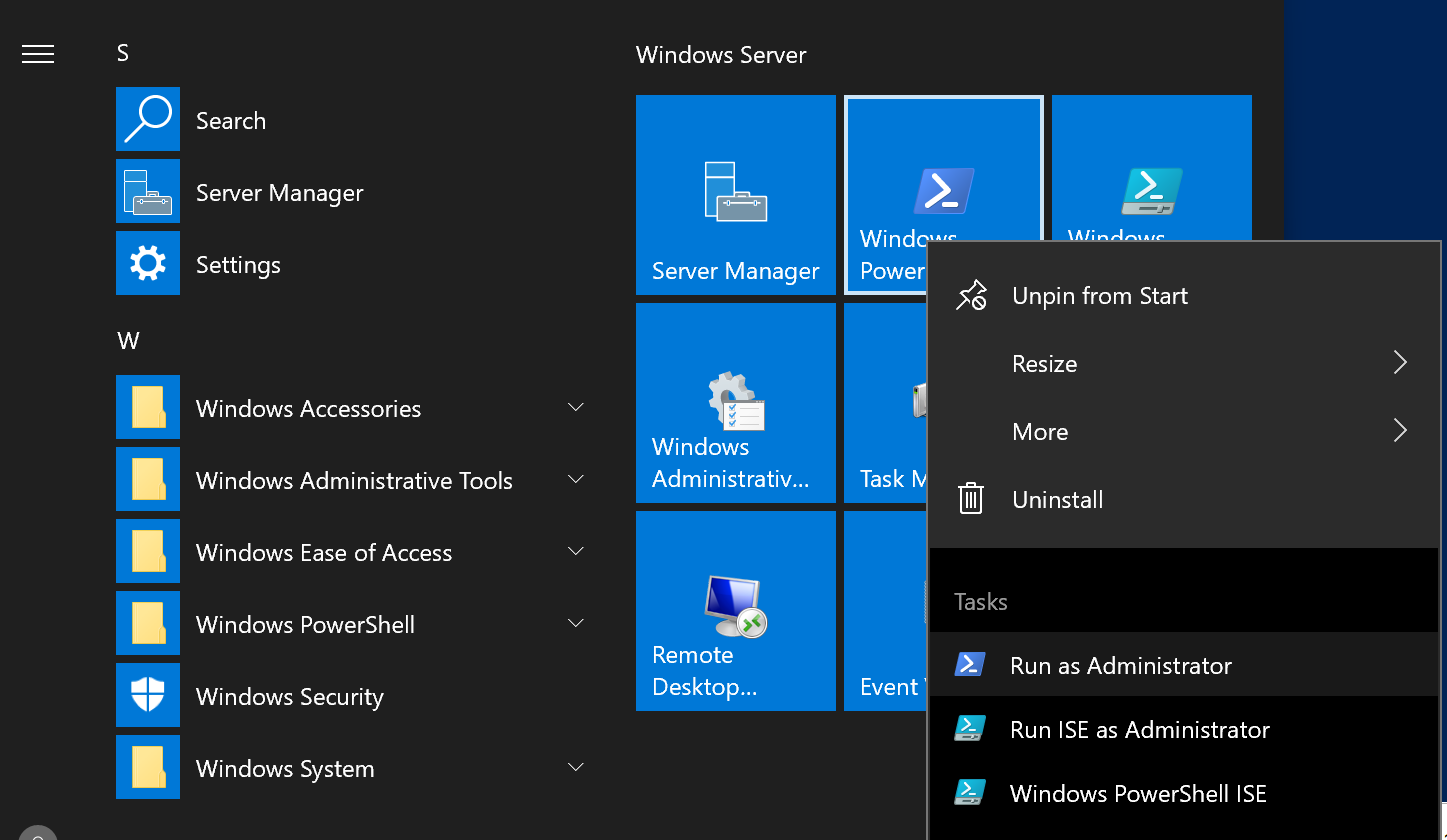Open Settings via the gear icon
This screenshot has width=1447, height=840.
pyautogui.click(x=148, y=264)
